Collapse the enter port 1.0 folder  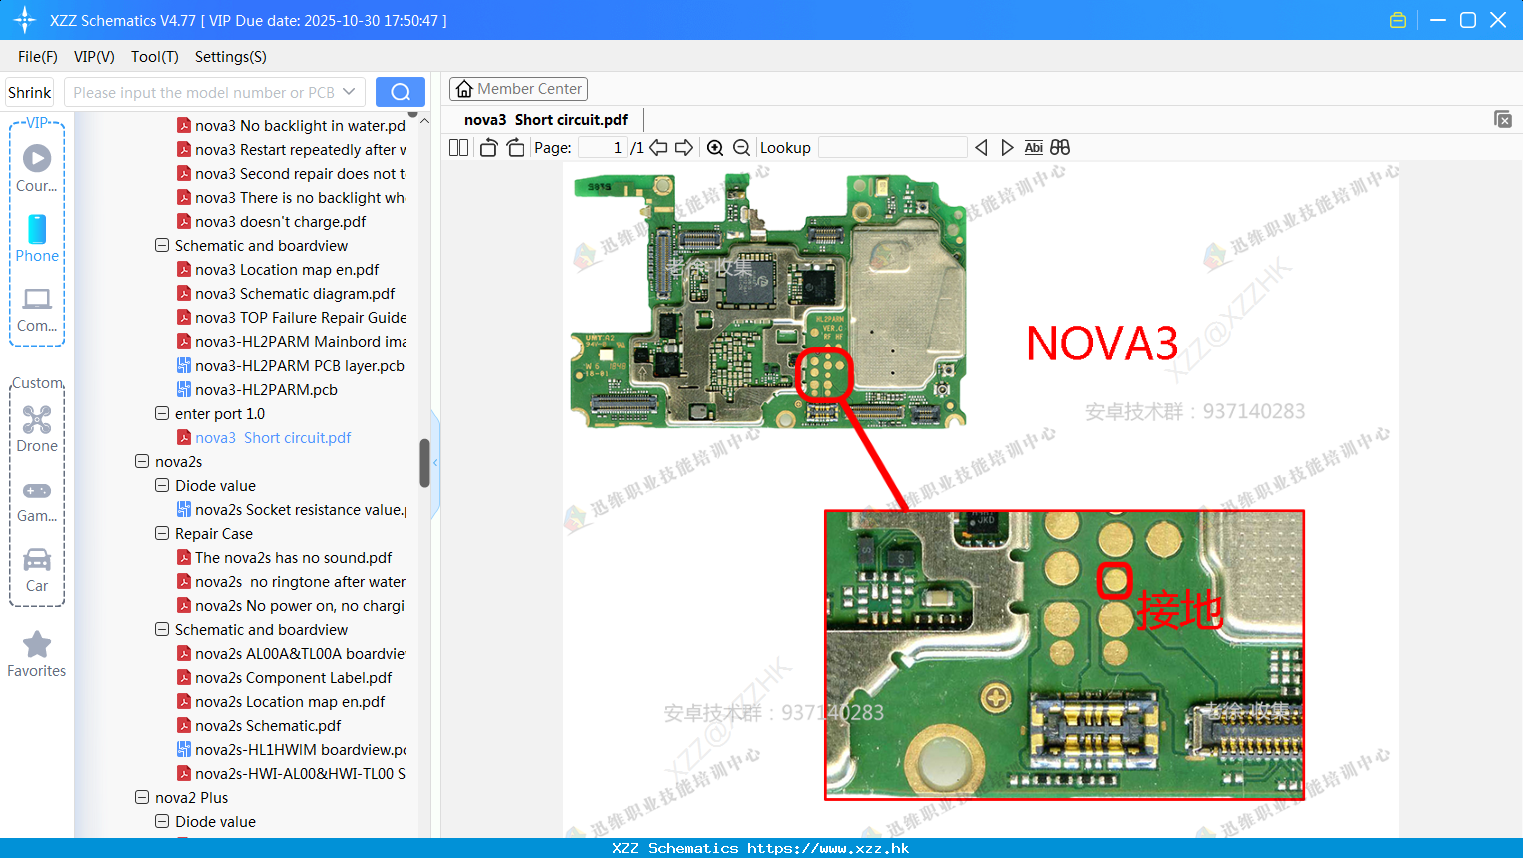pyautogui.click(x=162, y=413)
